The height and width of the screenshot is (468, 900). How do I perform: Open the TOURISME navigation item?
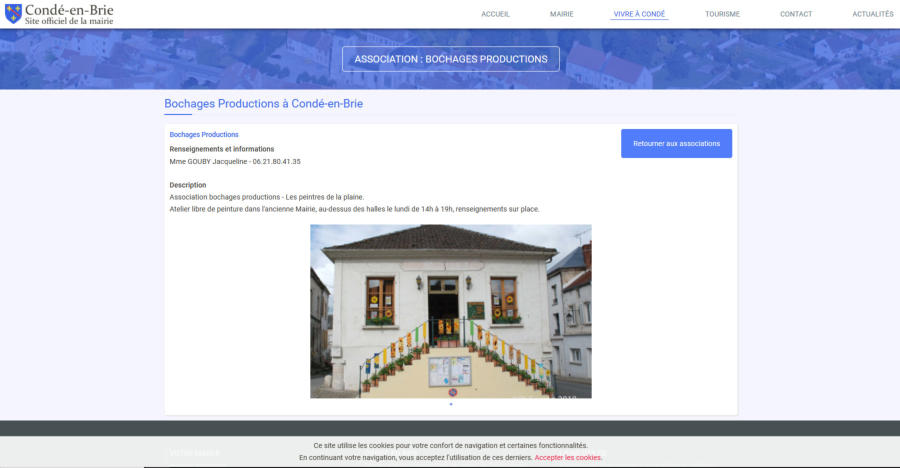tap(722, 14)
